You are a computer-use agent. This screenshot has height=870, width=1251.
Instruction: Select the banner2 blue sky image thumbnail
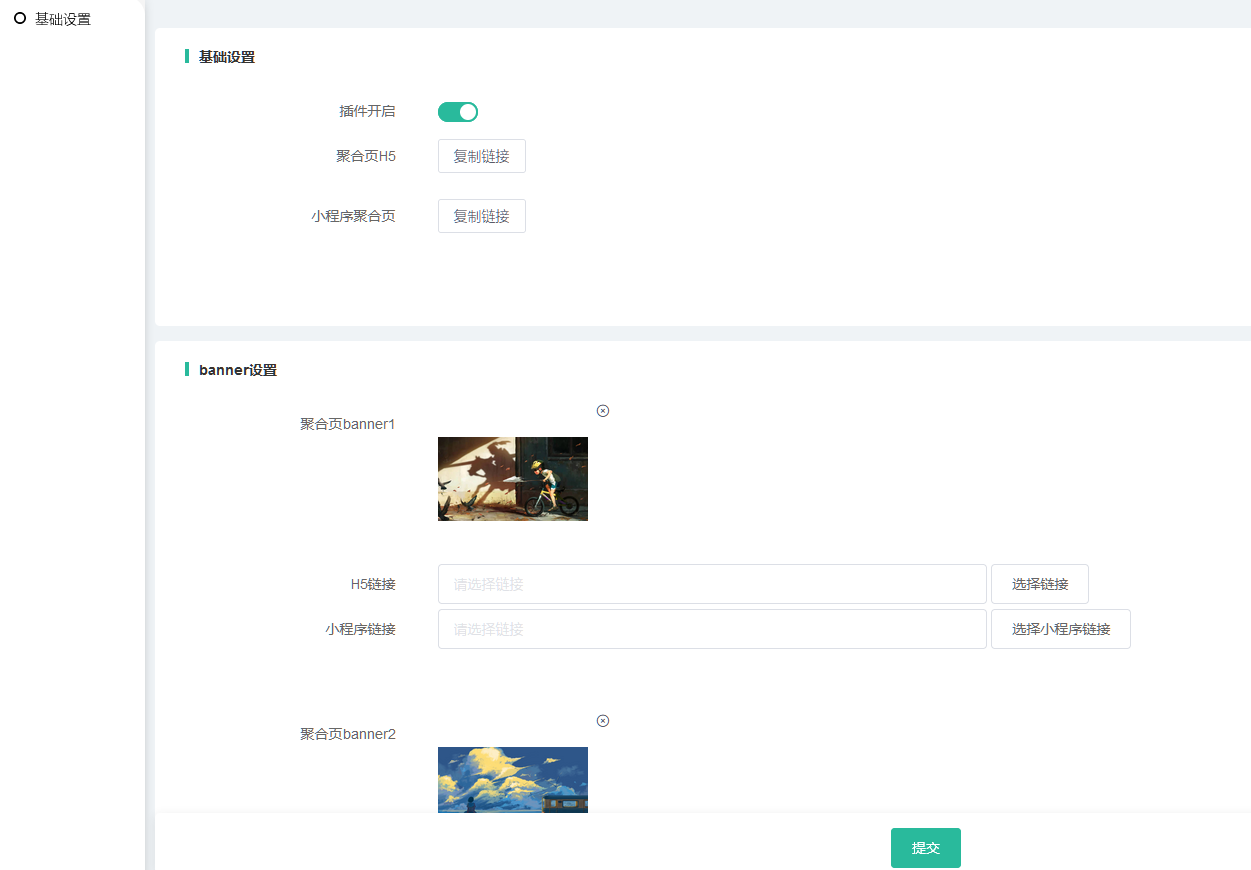coord(513,779)
